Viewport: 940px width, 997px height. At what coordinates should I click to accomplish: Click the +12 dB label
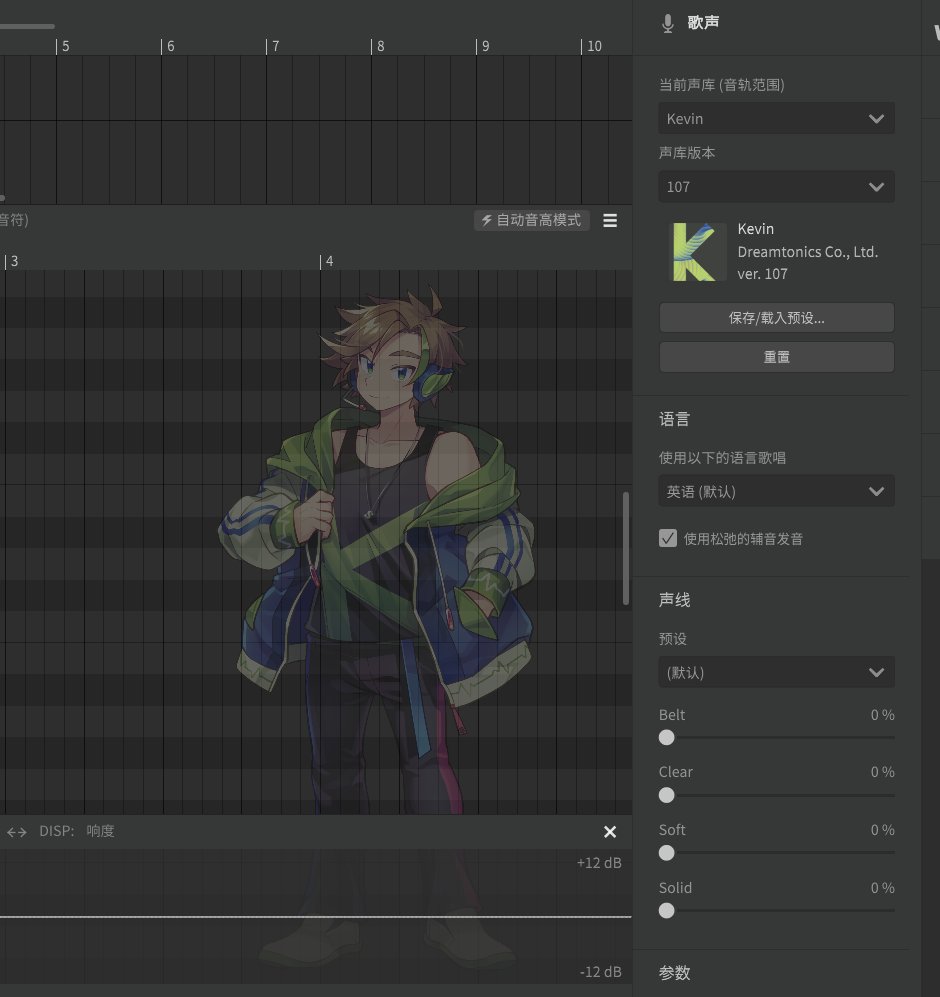(599, 863)
